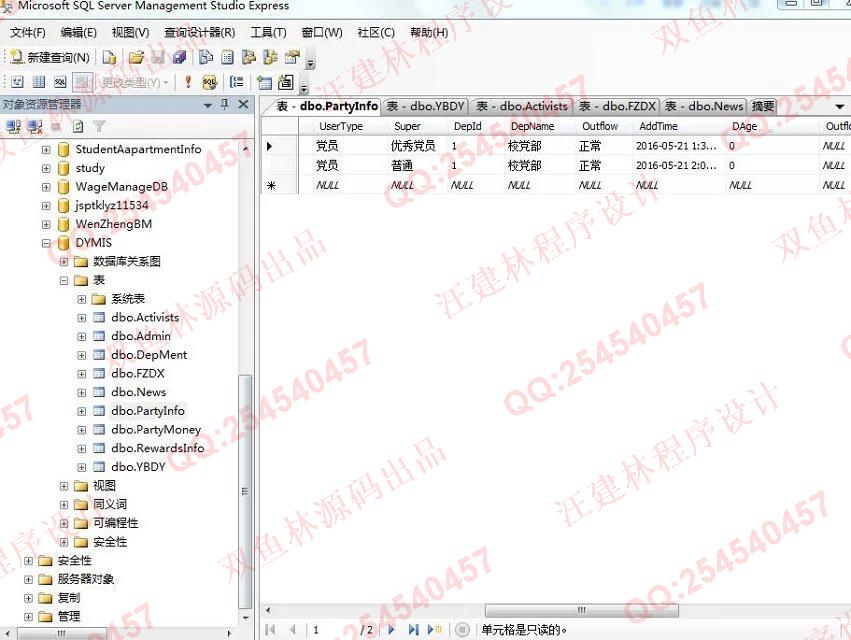
Task: Show the SQL pane
Action: 60,82
